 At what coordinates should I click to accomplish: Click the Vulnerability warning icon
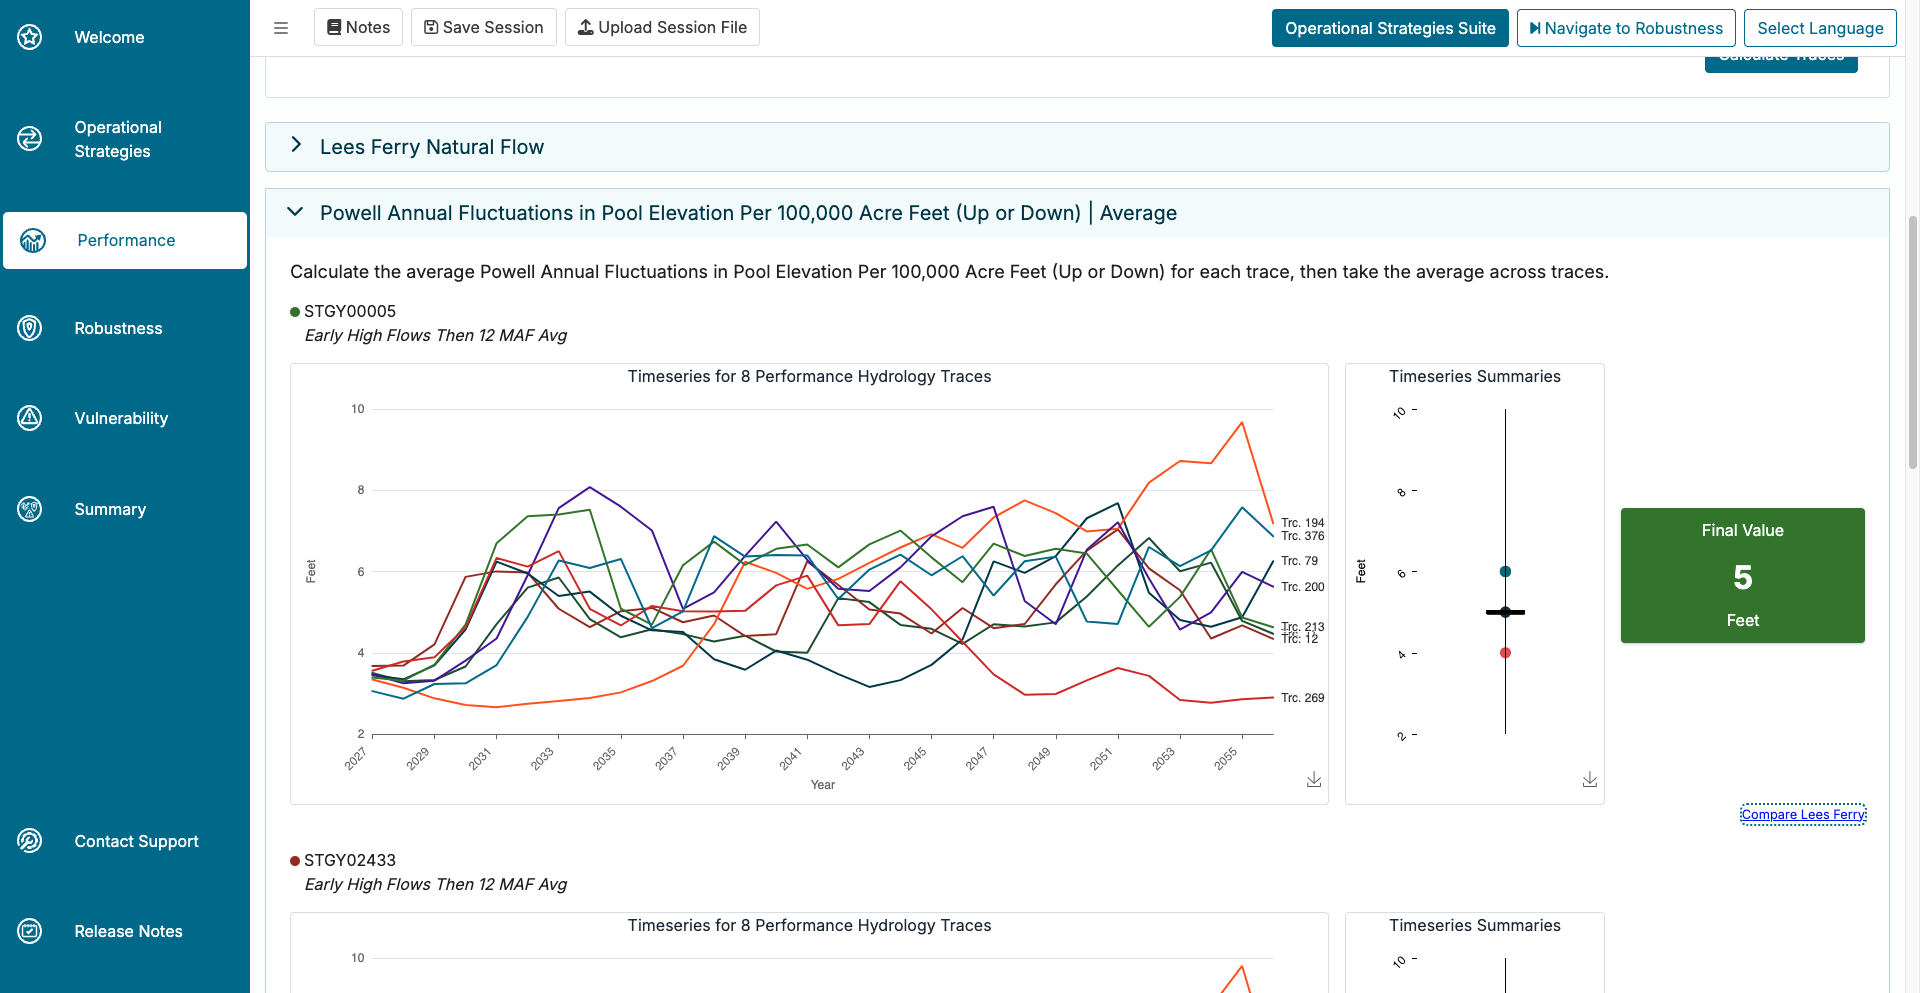click(x=30, y=418)
